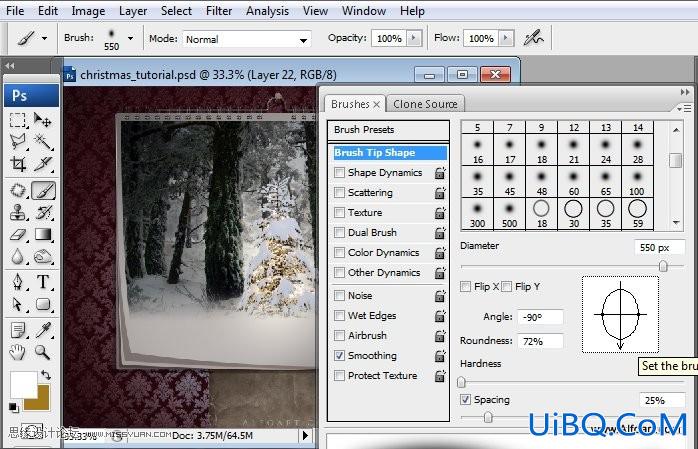Enable the Noise checkbox
698x449 pixels.
click(x=339, y=295)
